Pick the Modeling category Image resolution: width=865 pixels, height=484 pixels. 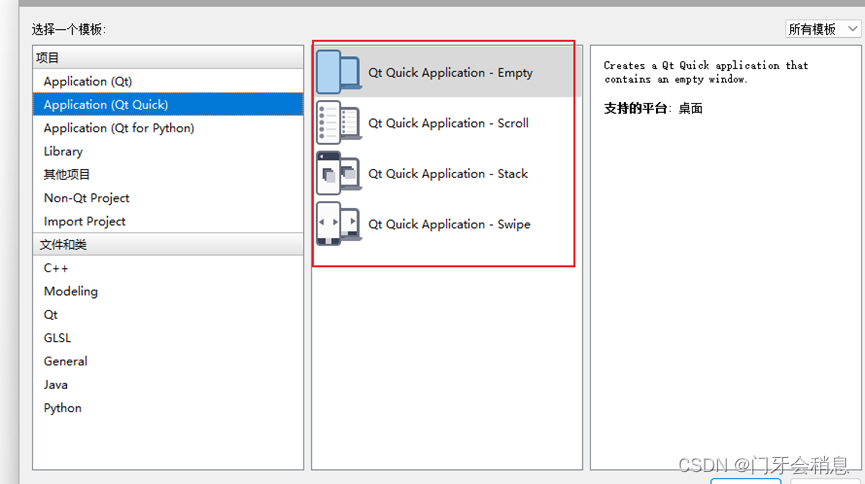[x=168, y=291]
